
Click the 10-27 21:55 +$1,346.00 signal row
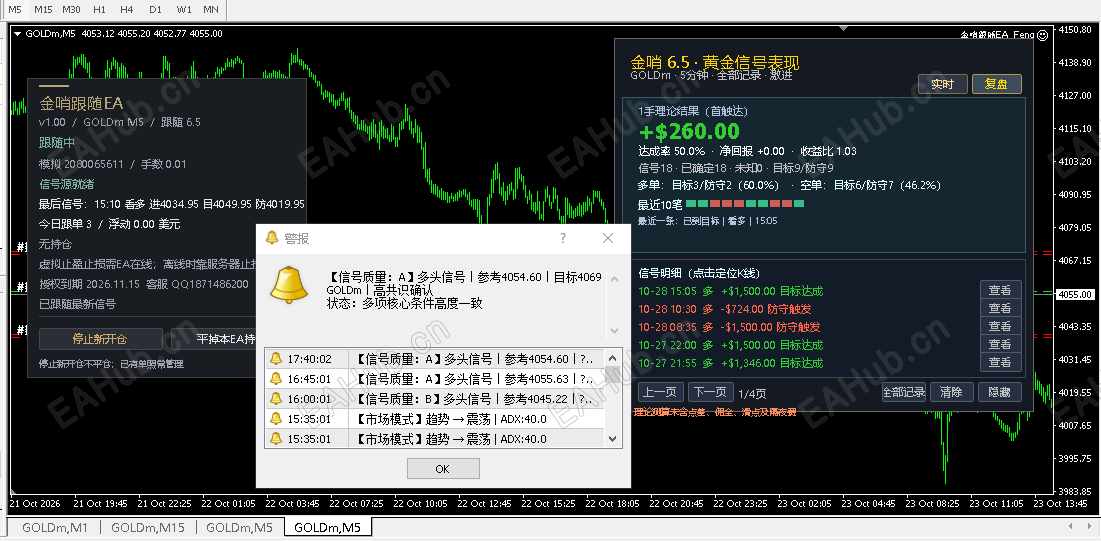pyautogui.click(x=731, y=363)
